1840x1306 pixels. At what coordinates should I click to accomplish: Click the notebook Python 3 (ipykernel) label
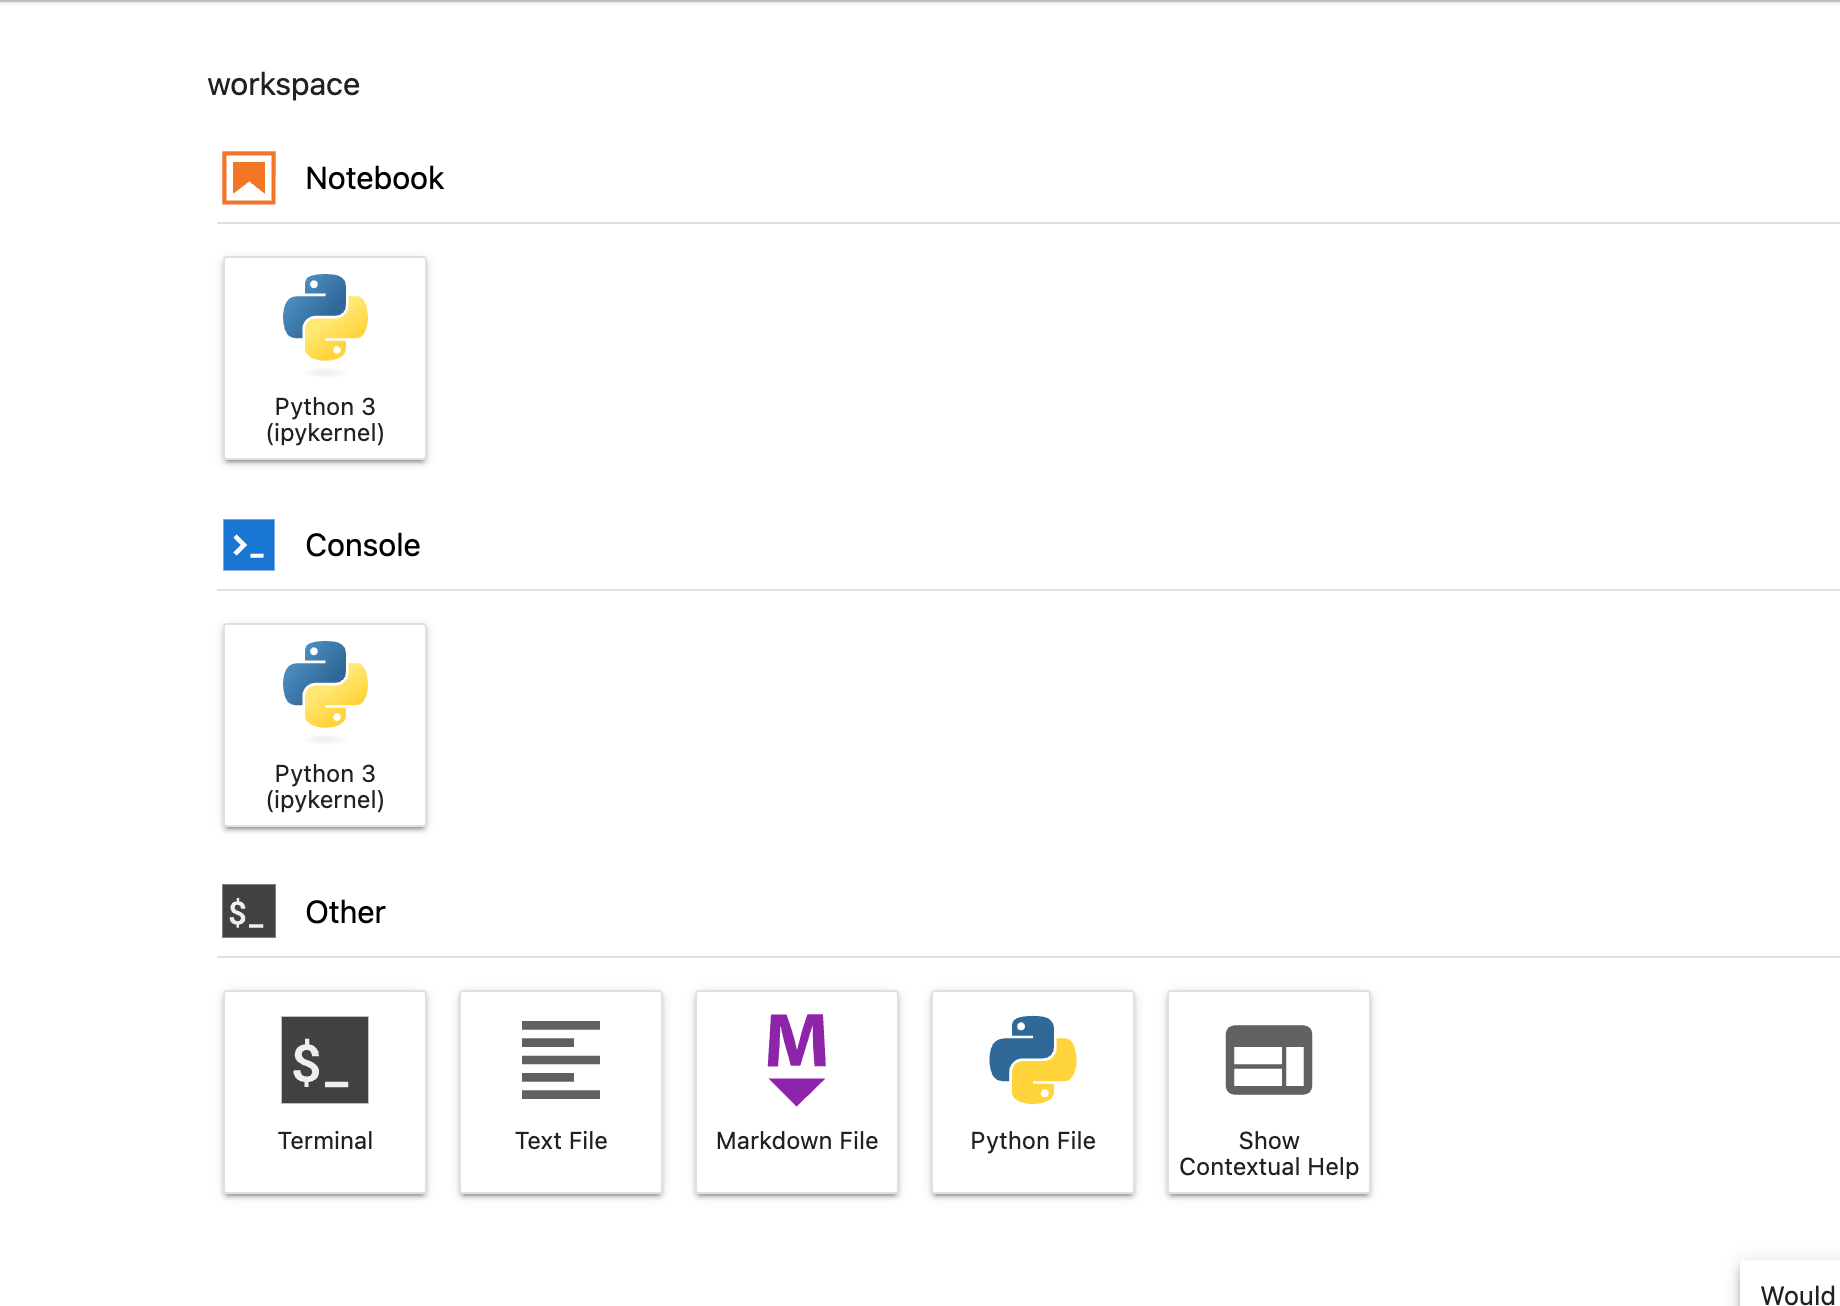[x=325, y=420]
